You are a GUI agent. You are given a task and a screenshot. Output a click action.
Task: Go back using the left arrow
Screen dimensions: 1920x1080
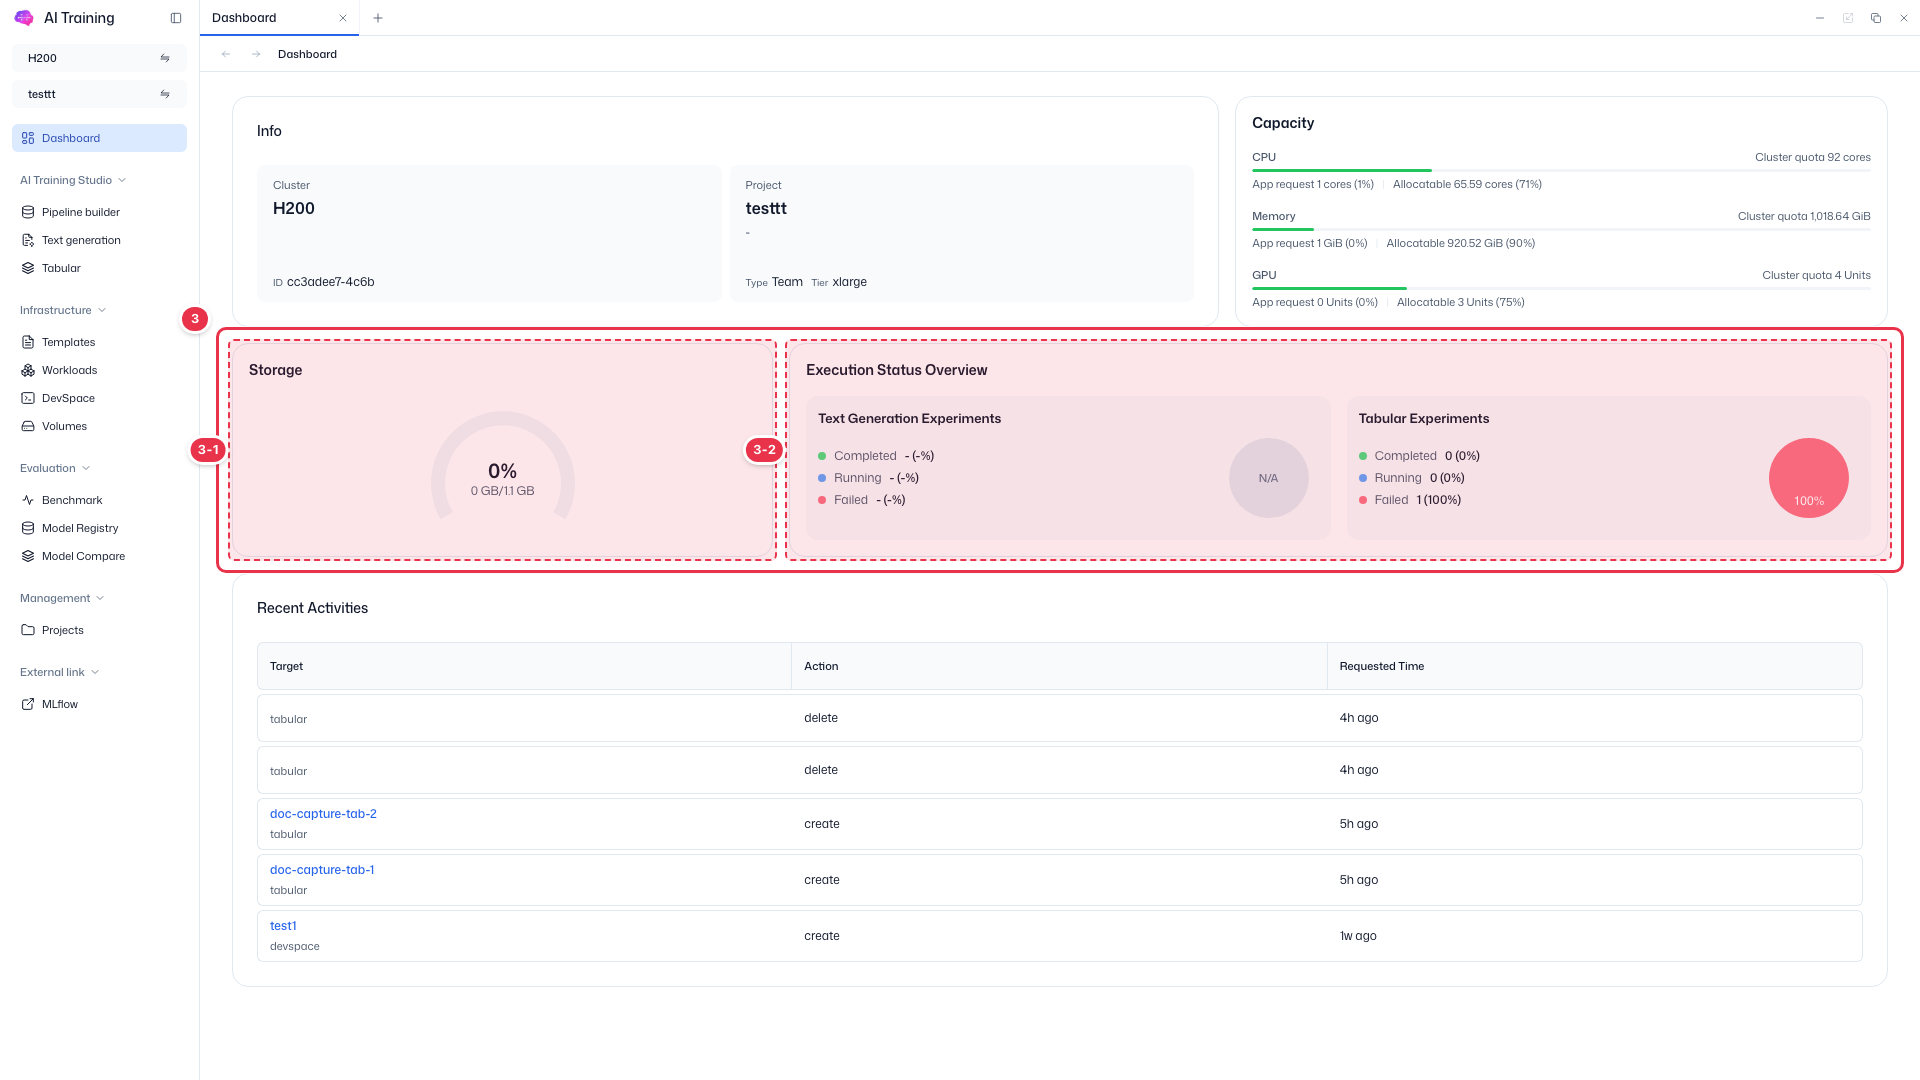click(226, 54)
